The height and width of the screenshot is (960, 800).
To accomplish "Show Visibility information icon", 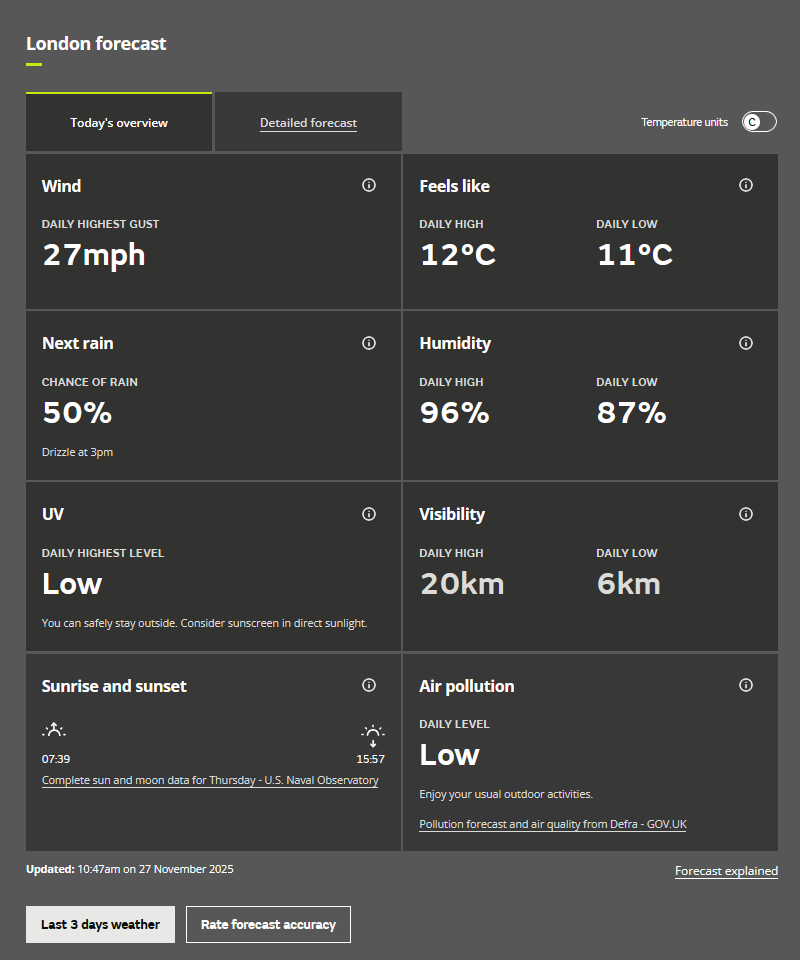I will click(745, 514).
